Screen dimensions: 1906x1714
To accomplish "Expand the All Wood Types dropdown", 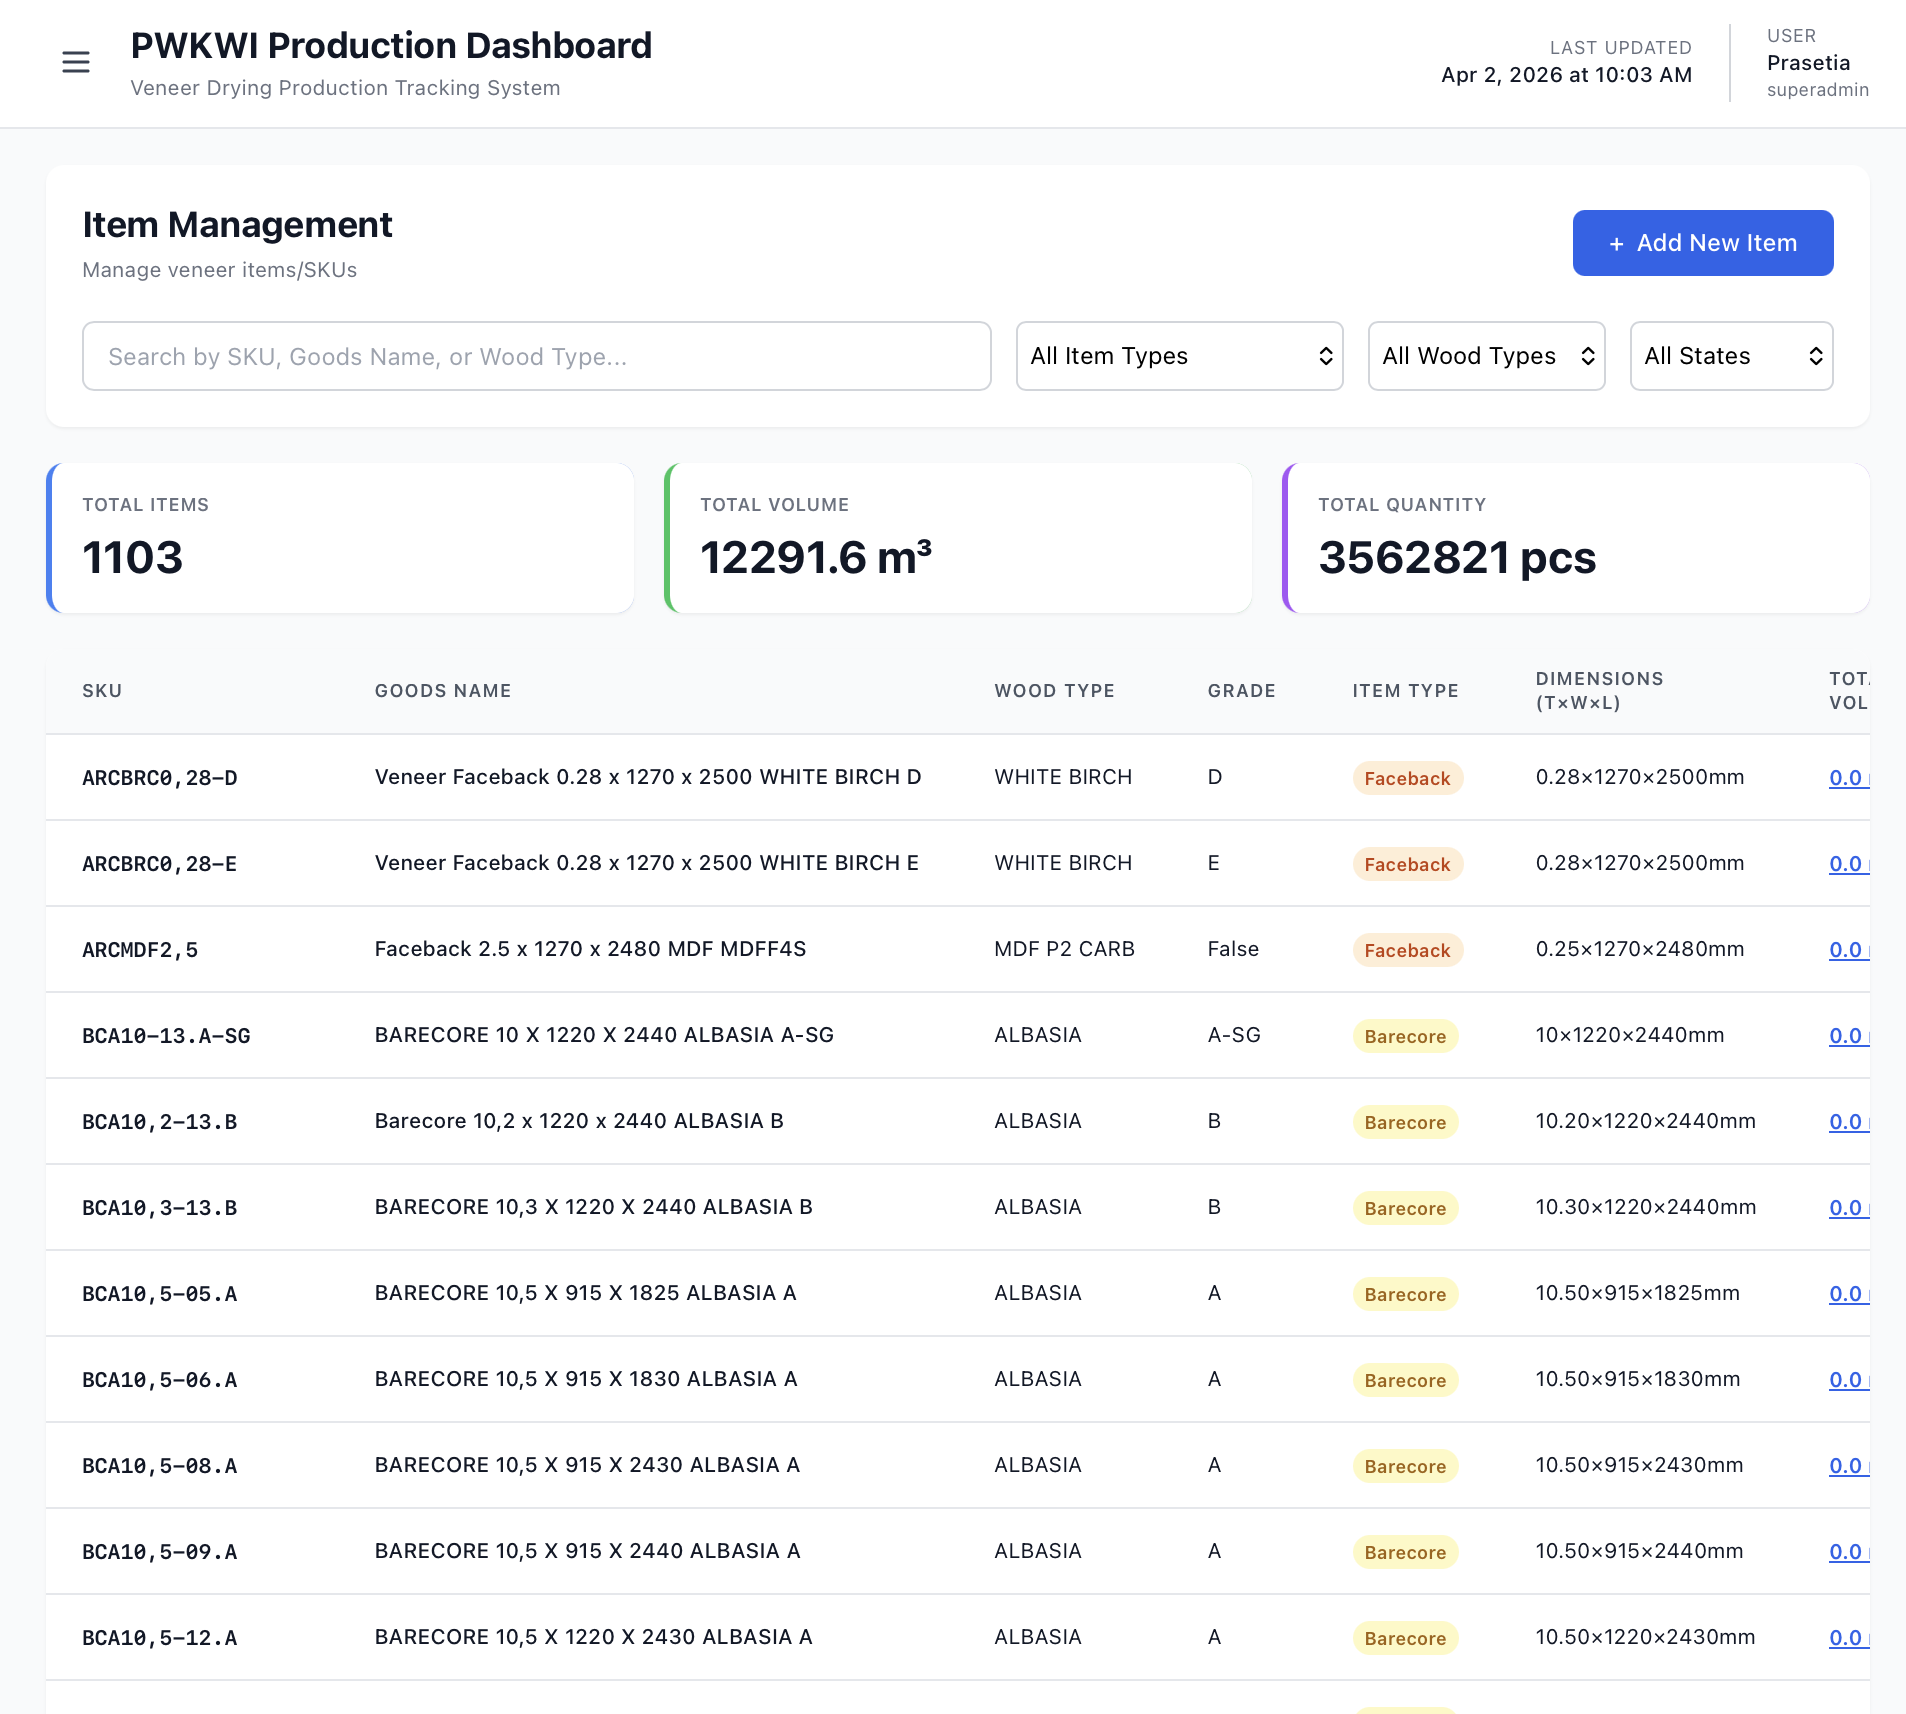I will point(1485,356).
